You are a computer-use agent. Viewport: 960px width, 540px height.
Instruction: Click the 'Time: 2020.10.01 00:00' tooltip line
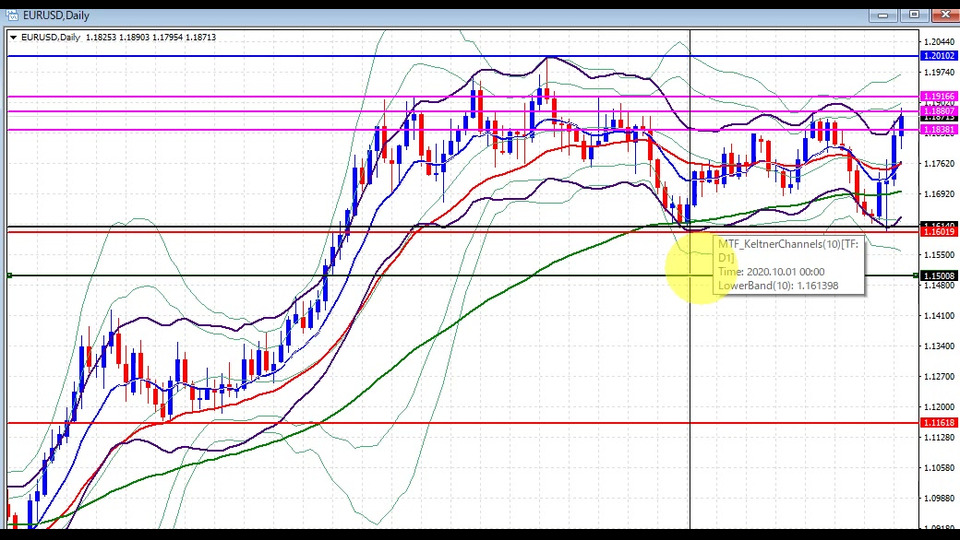[x=771, y=272]
